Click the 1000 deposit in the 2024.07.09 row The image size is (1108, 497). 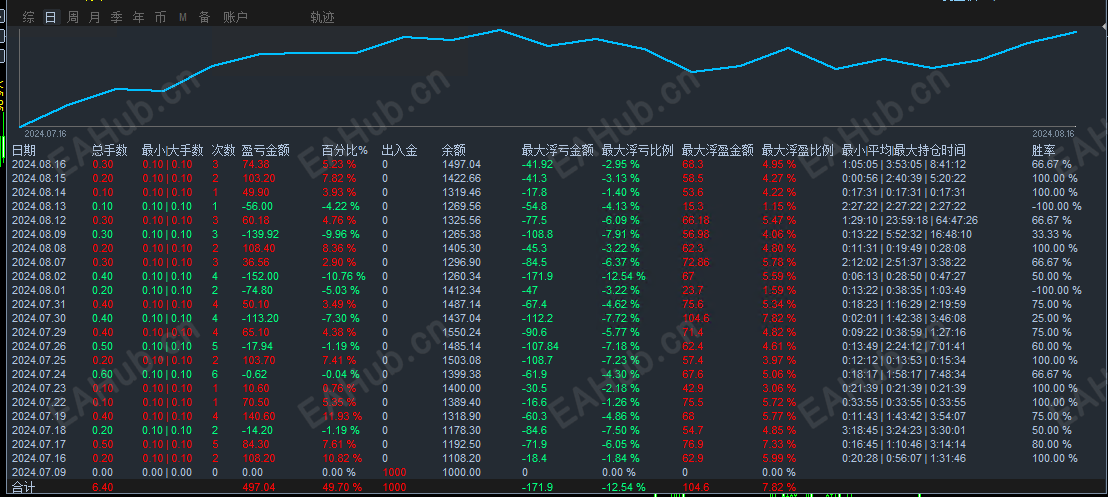[x=394, y=472]
